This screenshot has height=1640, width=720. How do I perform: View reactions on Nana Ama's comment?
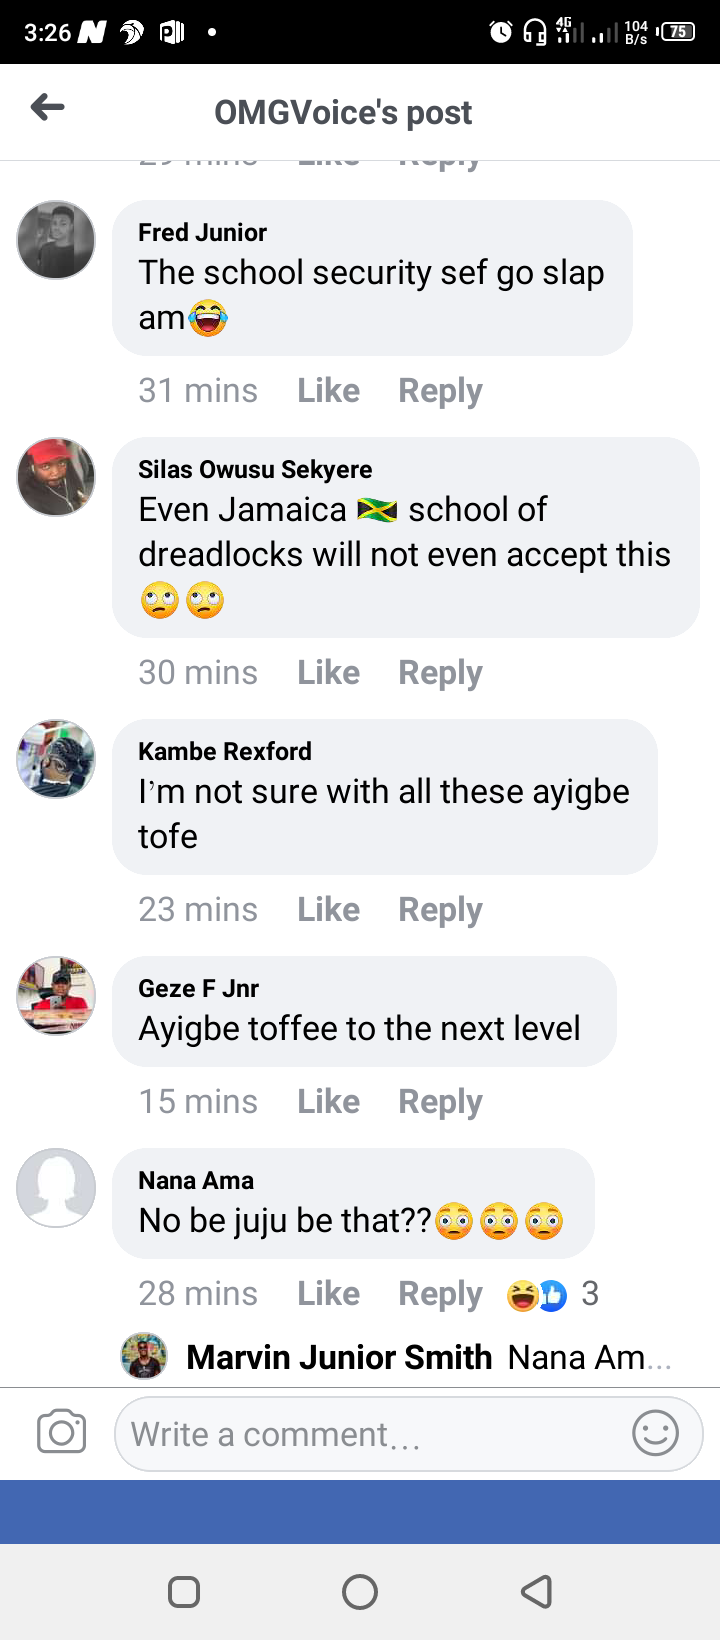click(x=553, y=1295)
